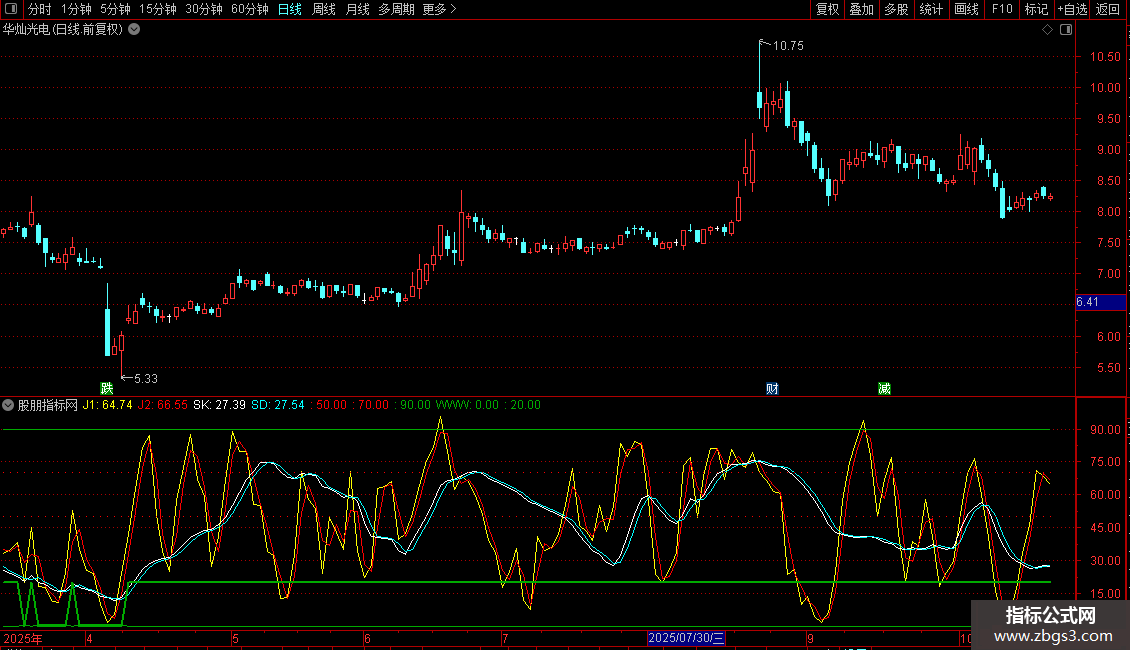Viewport: 1130px width, 650px height.
Task: Toggle the side panel window icon
Action: 1066,30
